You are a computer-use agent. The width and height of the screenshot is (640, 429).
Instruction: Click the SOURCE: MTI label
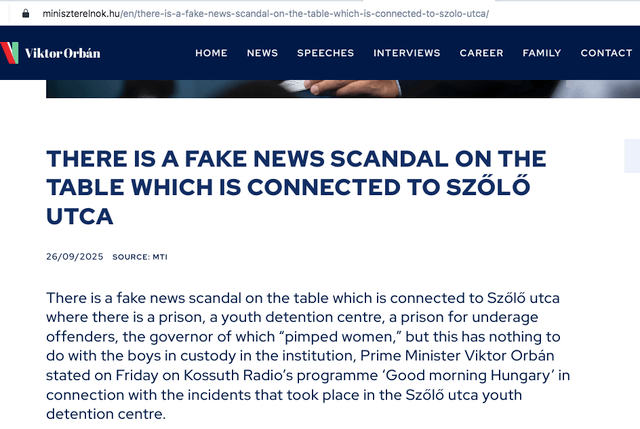tap(140, 257)
